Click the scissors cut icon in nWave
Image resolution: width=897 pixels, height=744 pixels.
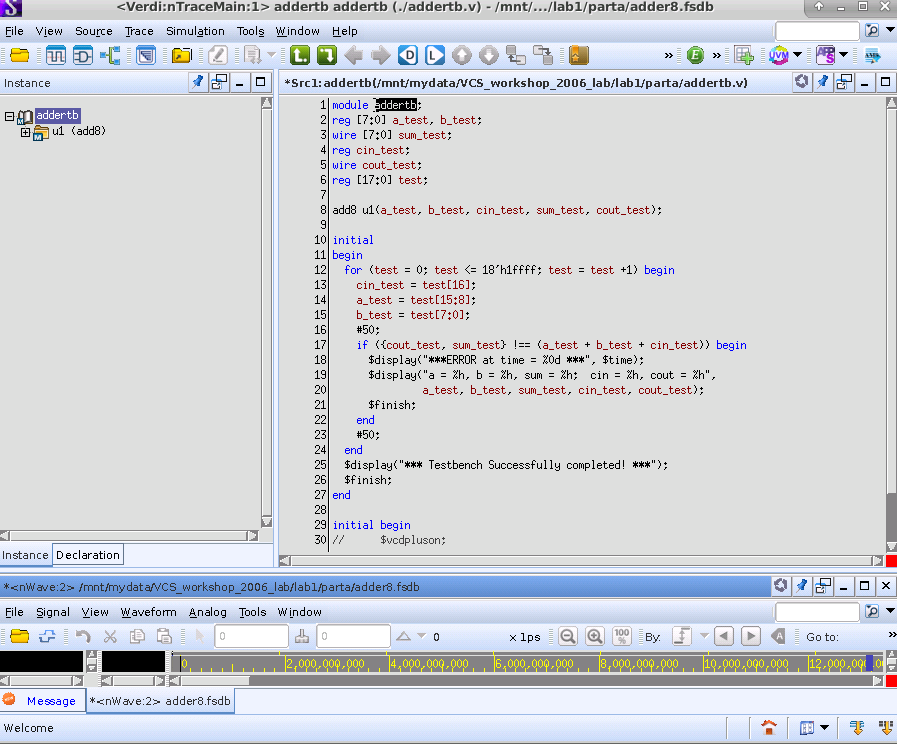tap(110, 636)
